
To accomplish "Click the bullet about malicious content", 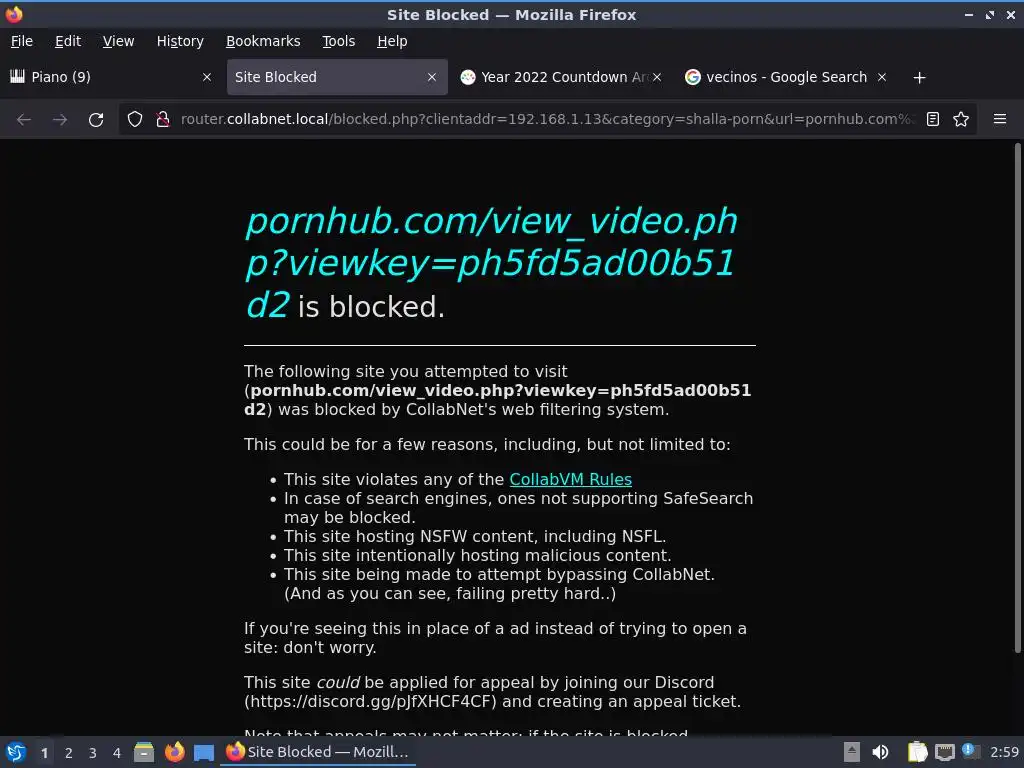I will pyautogui.click(x=477, y=556).
